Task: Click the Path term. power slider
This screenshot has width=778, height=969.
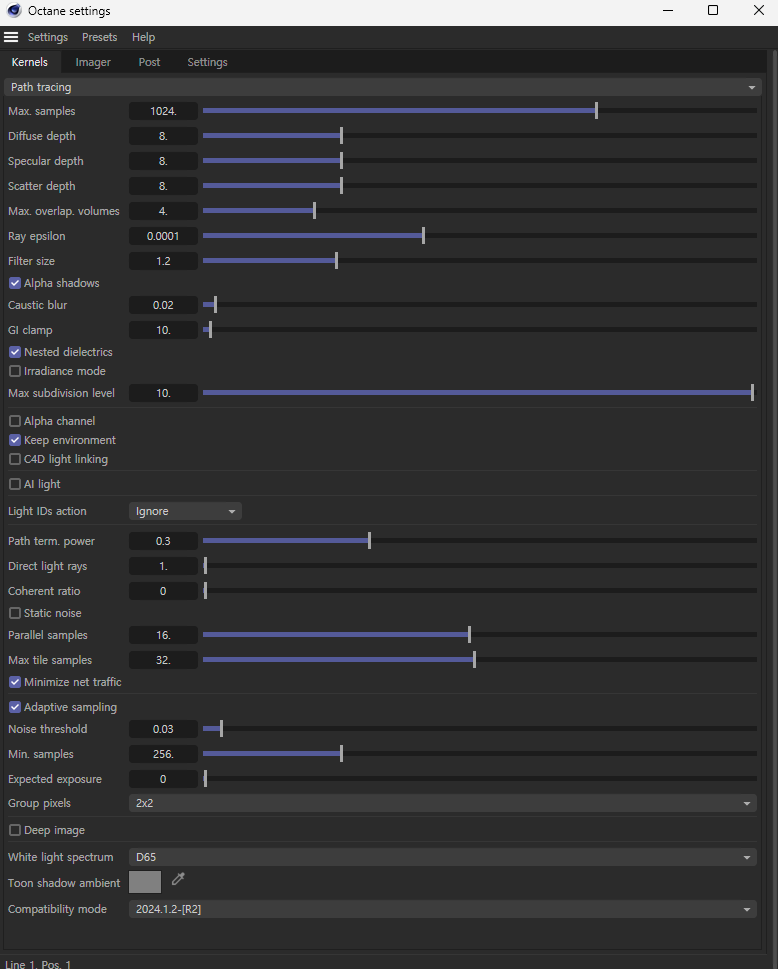Action: (x=480, y=541)
